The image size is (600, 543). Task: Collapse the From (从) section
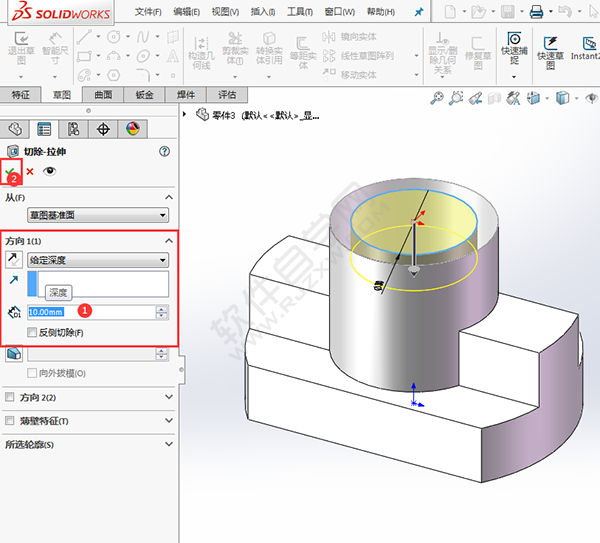[169, 197]
